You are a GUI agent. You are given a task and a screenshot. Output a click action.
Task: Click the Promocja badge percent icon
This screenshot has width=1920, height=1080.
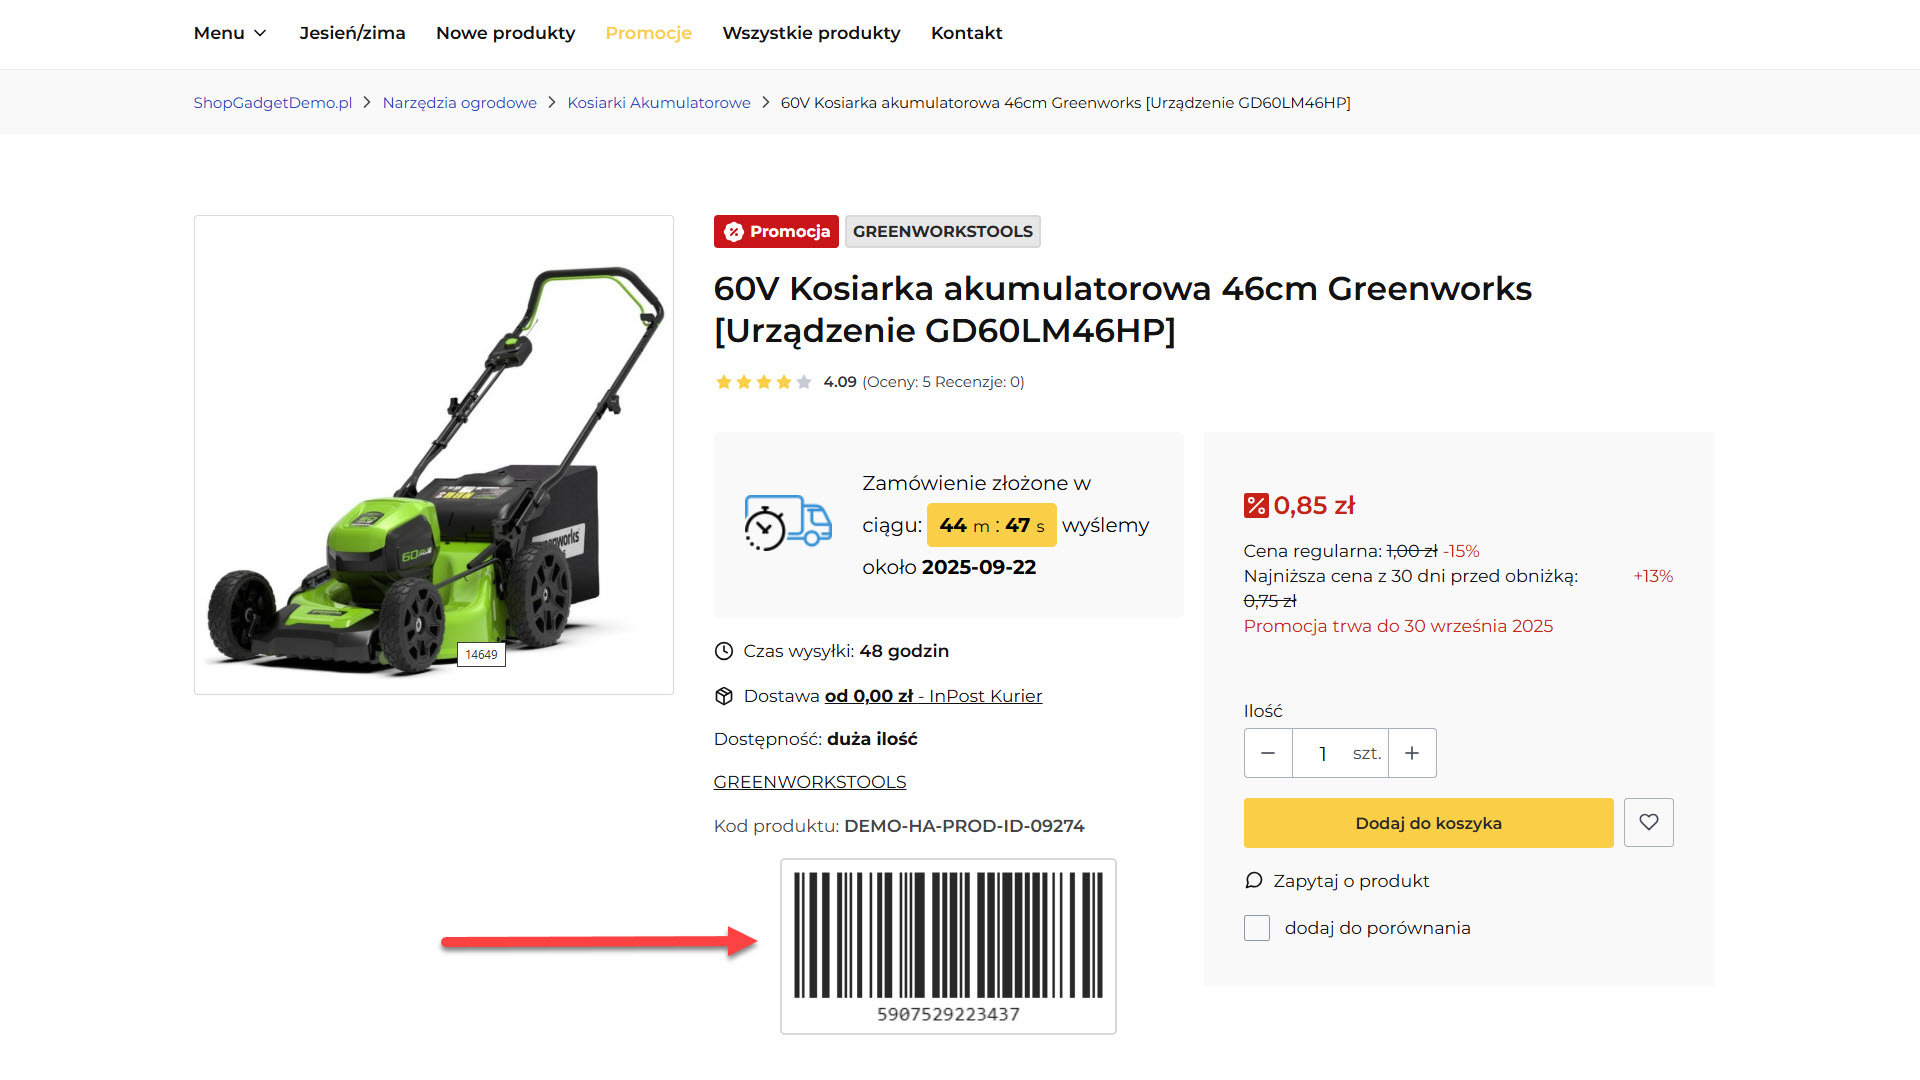pos(734,232)
